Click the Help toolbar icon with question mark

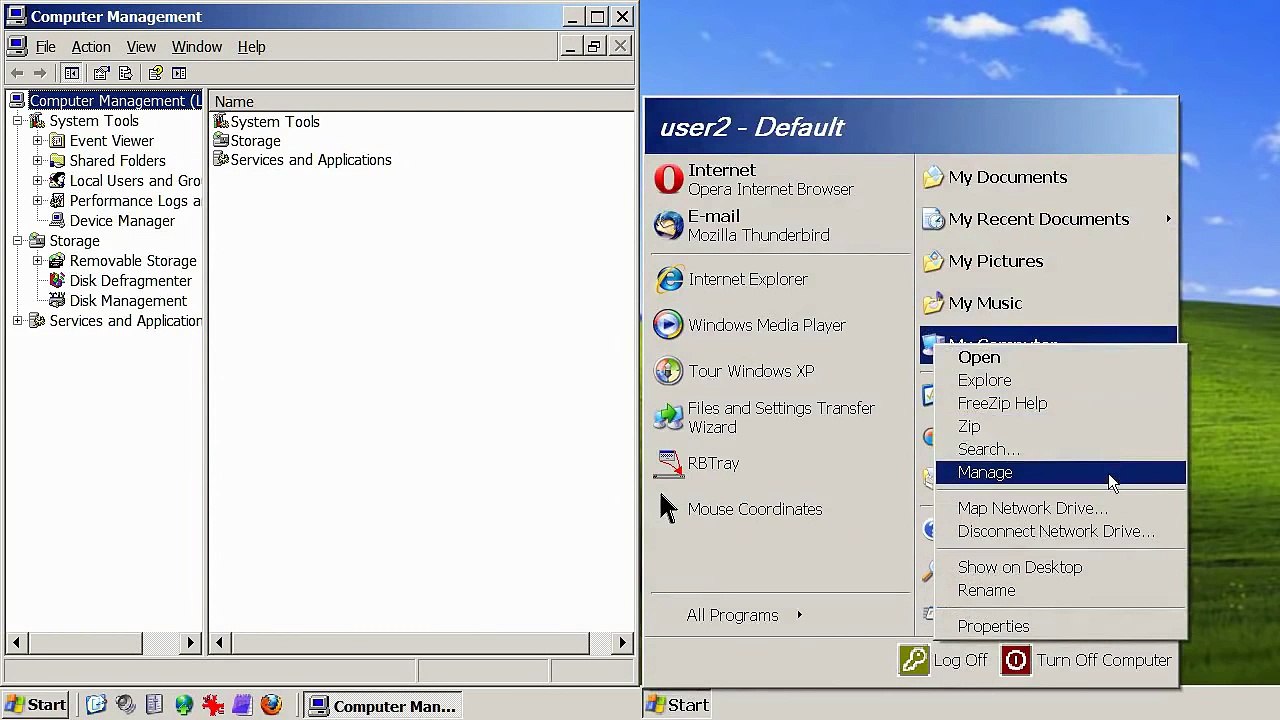coord(155,73)
